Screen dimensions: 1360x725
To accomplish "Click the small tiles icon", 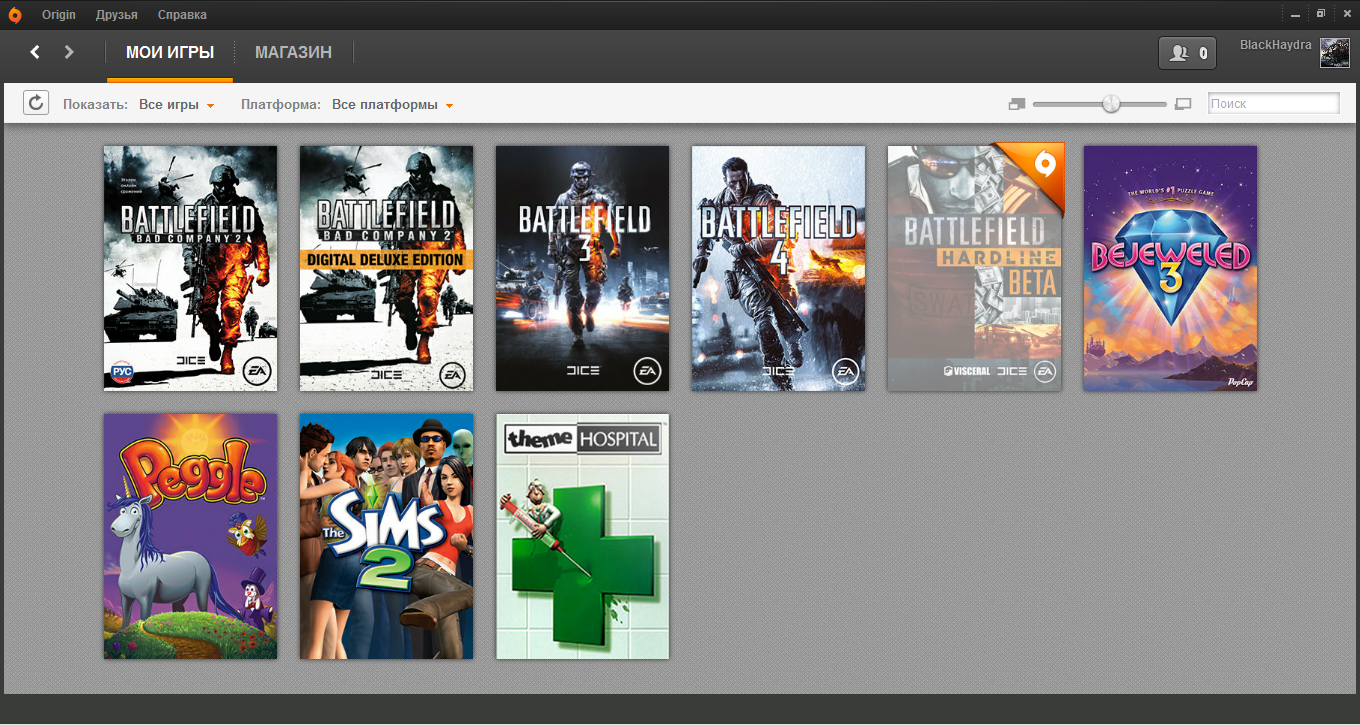I will point(1018,104).
